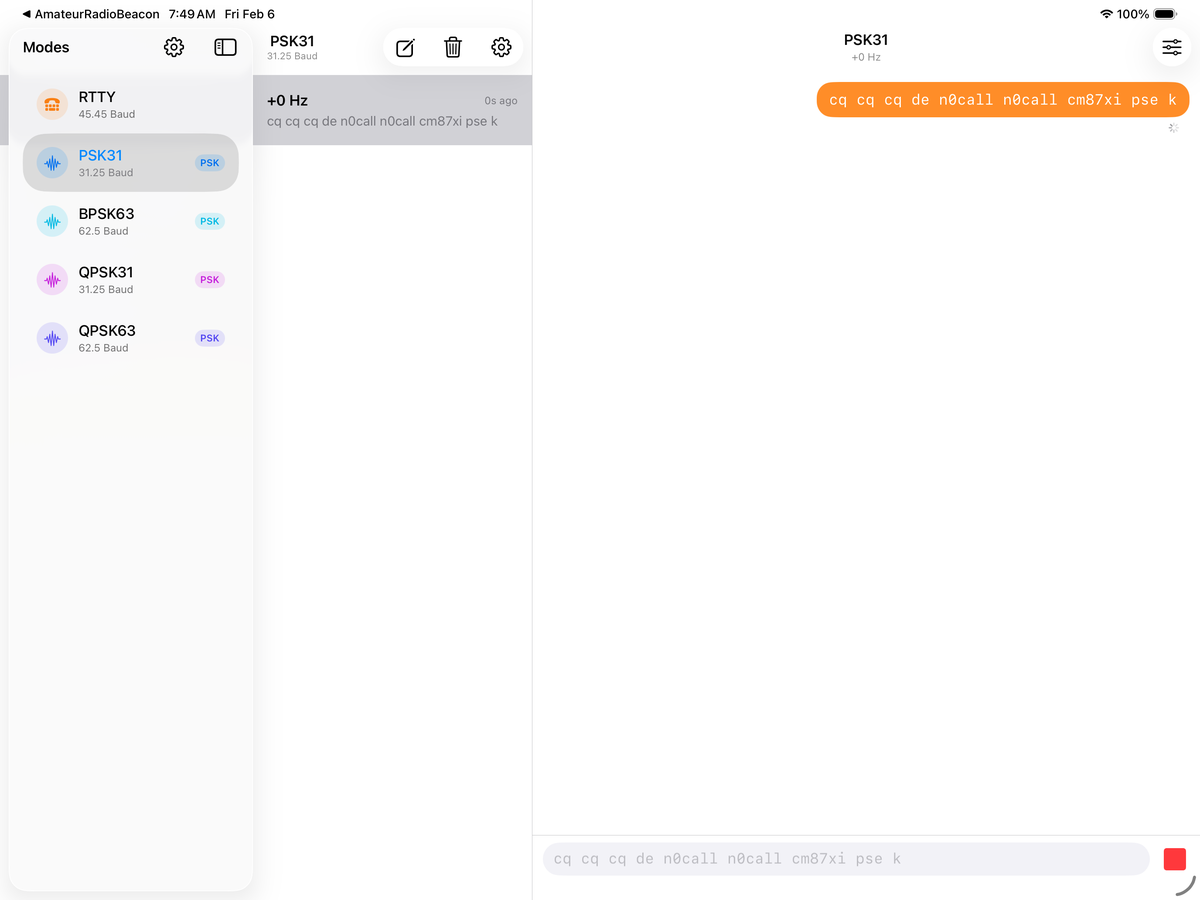
Task: Click the QPSK31 purple waveform icon
Action: (x=52, y=280)
